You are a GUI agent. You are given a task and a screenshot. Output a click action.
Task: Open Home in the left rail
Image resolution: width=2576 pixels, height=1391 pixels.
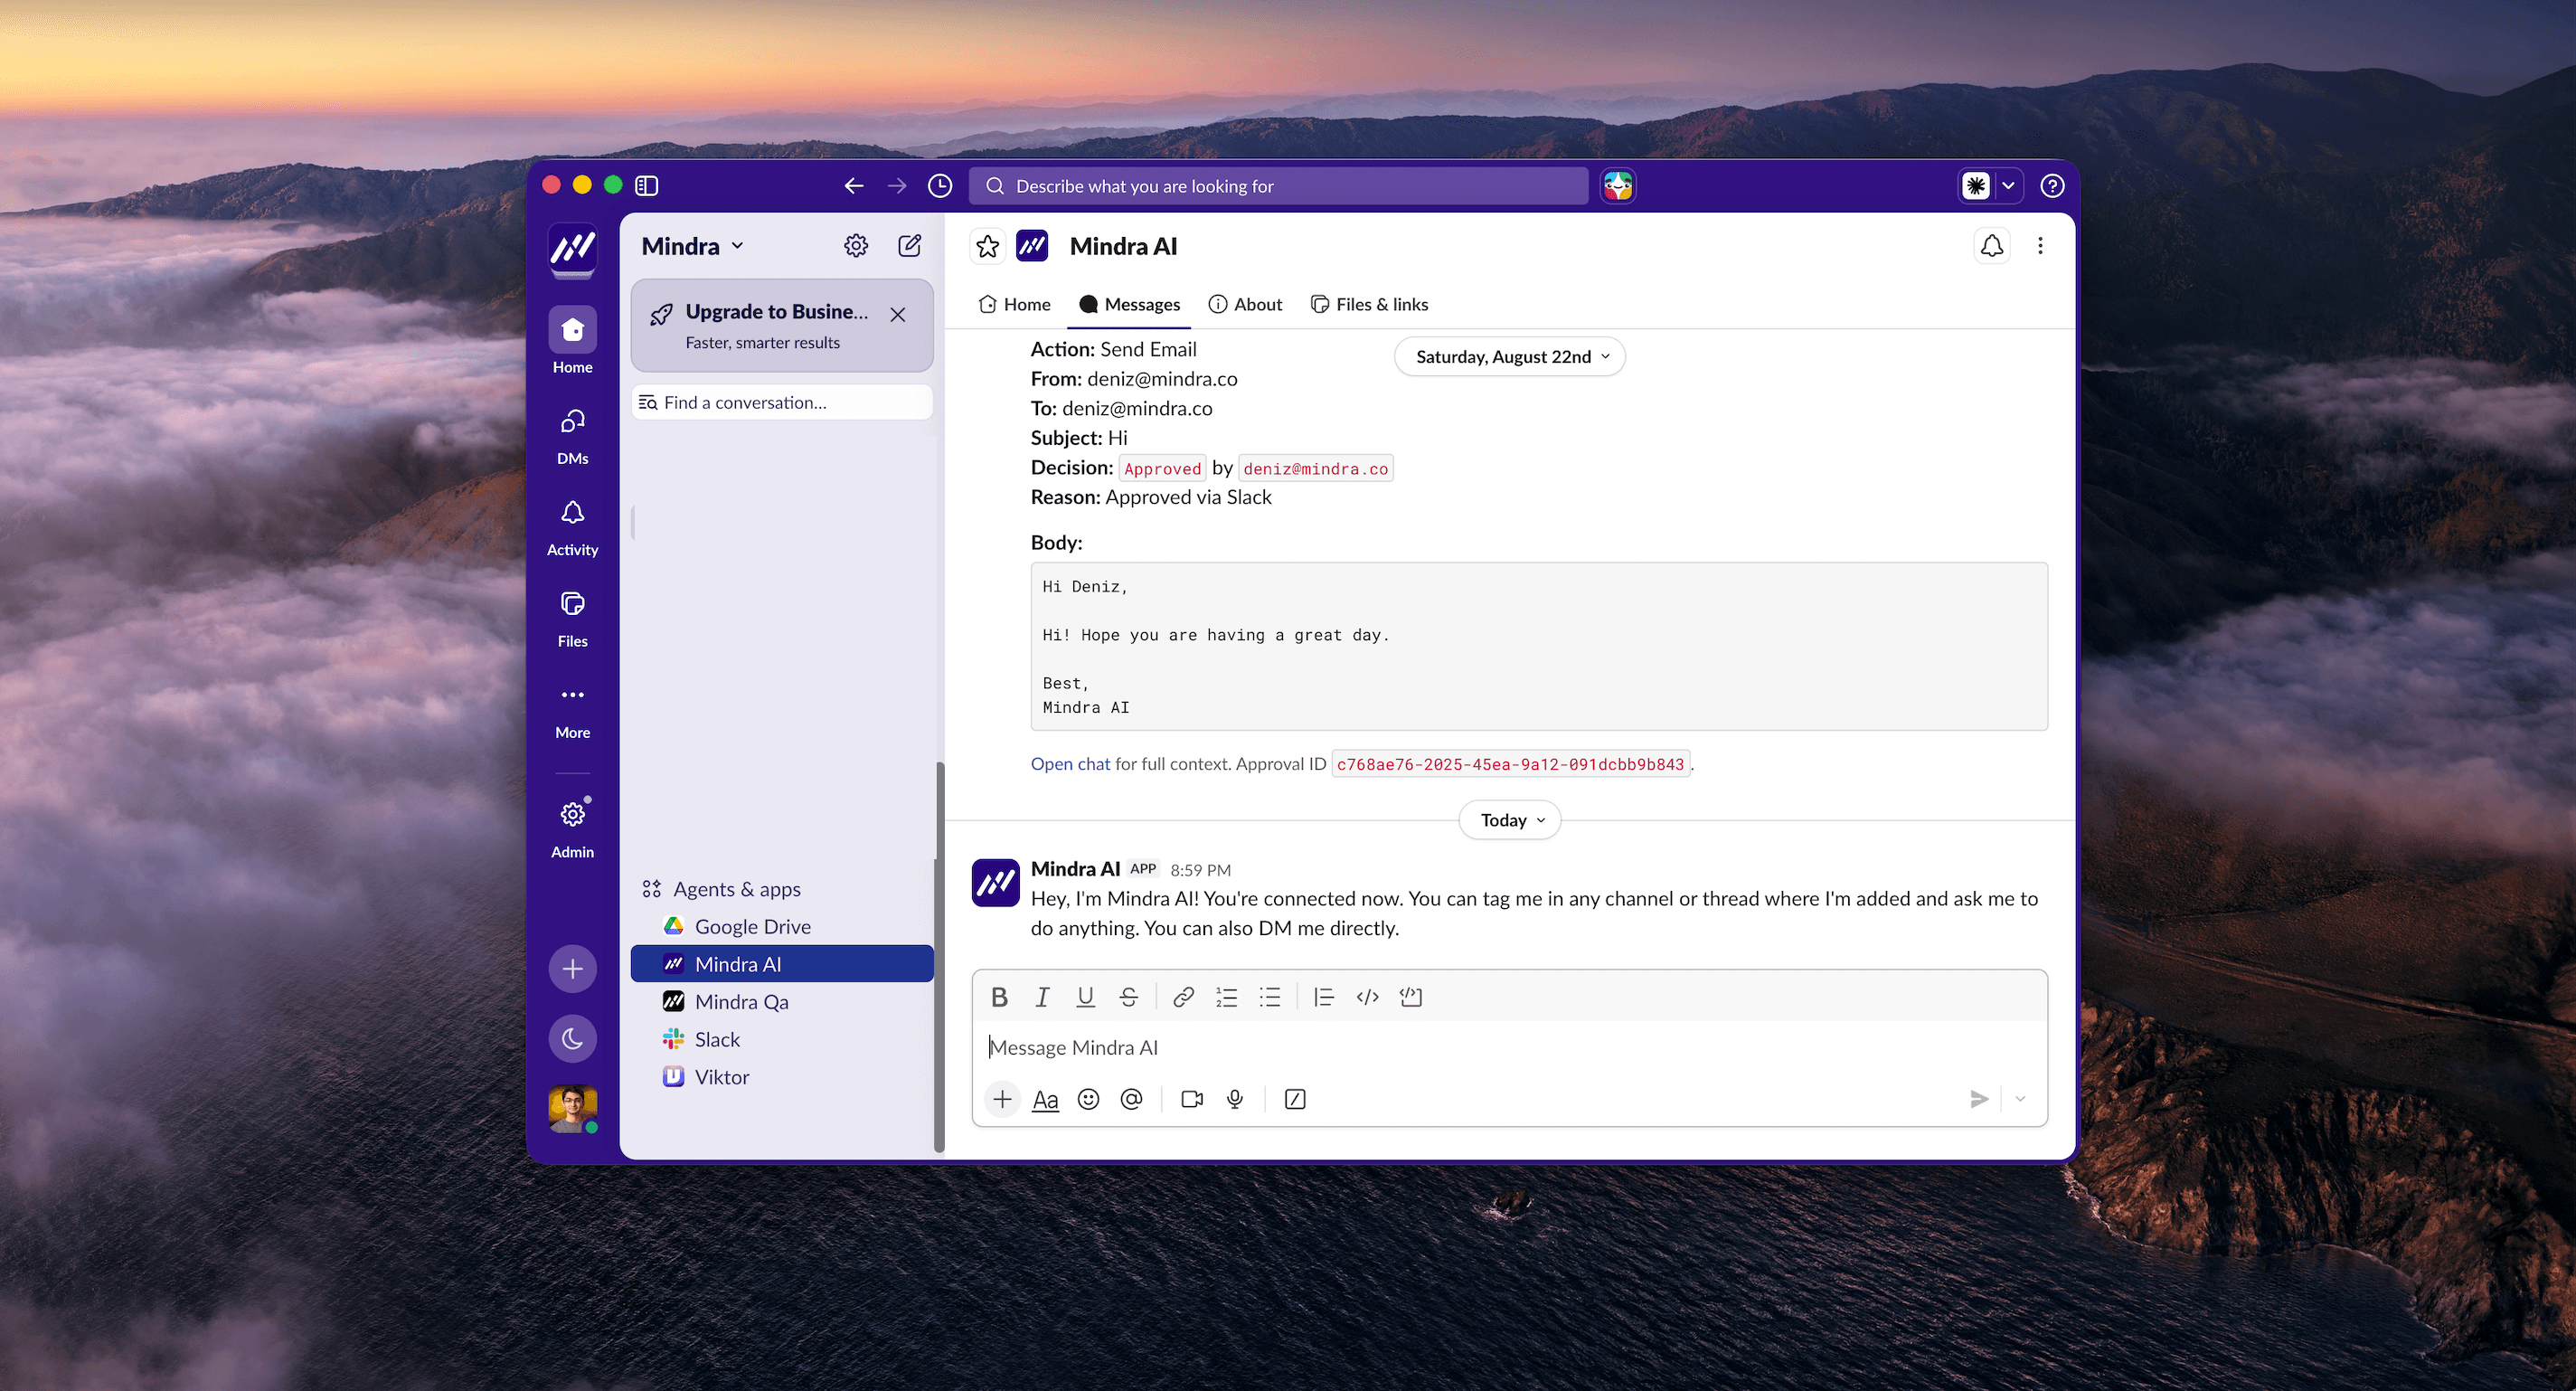[x=573, y=341]
